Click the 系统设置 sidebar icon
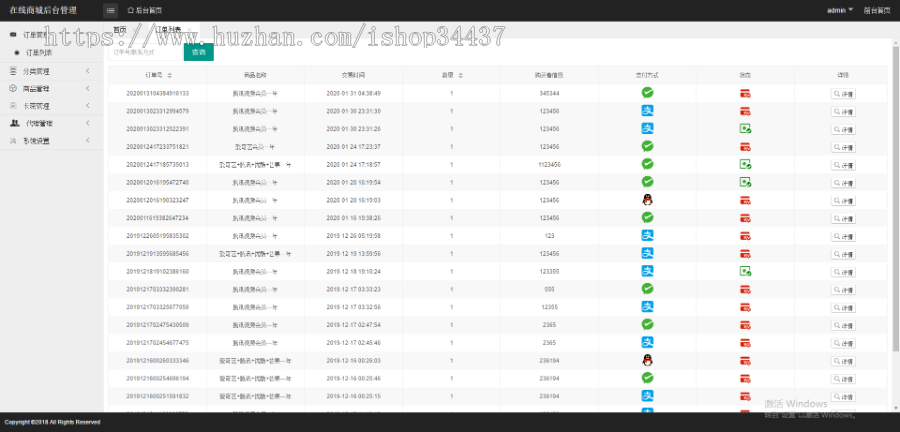 coord(13,140)
